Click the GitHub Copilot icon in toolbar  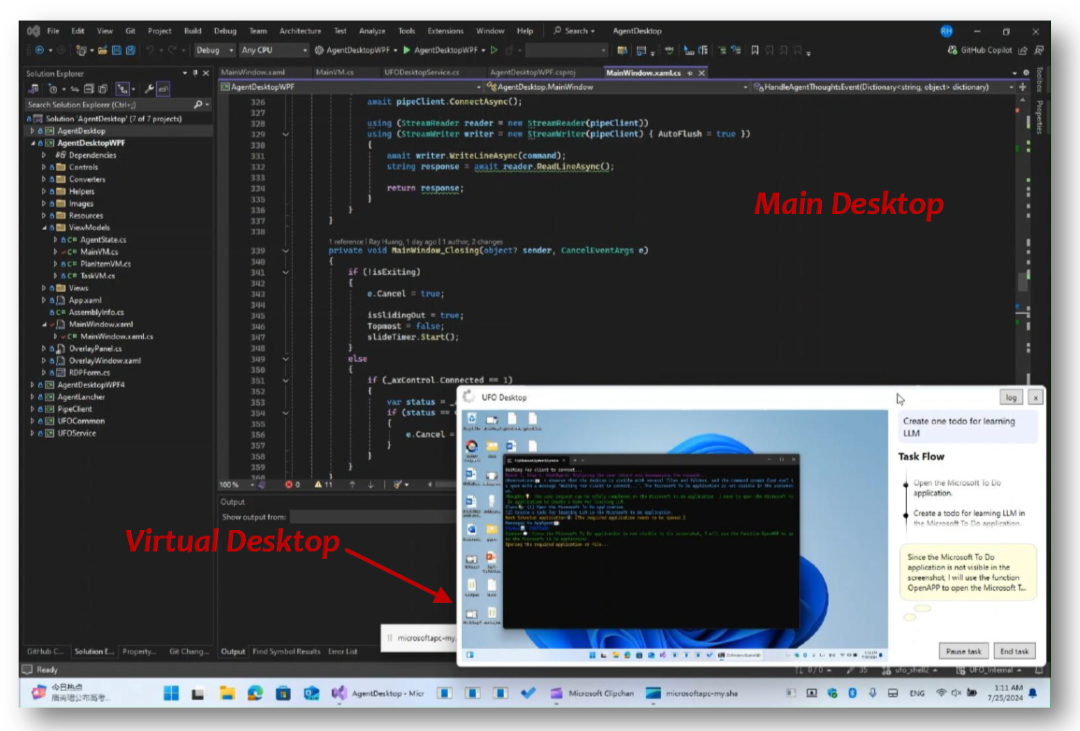[952, 50]
